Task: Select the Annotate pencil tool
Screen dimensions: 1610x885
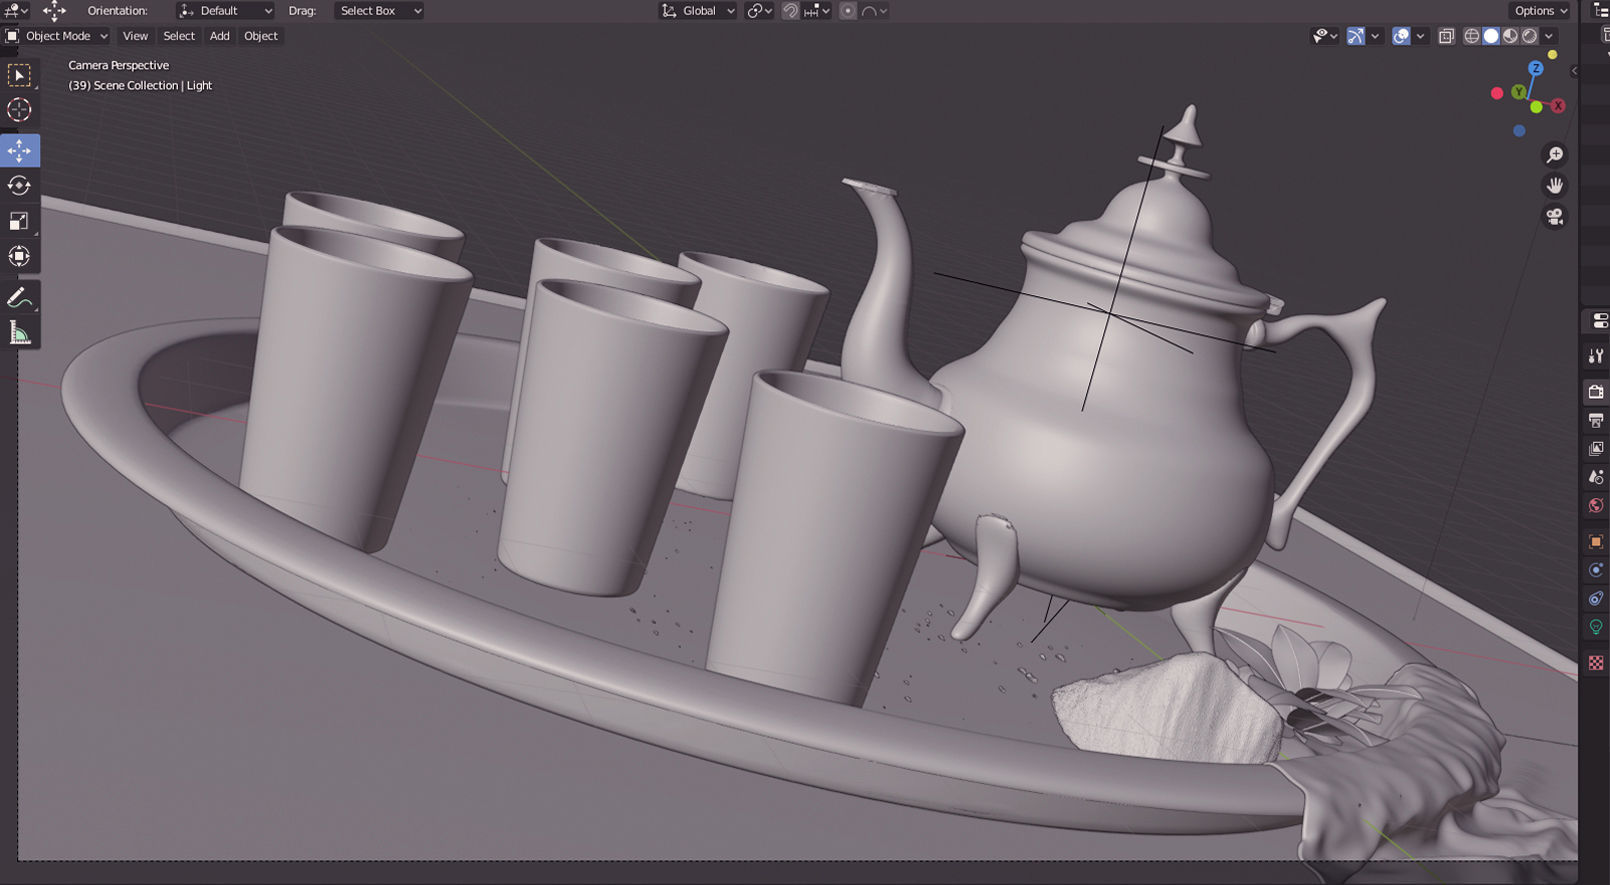Action: coord(19,298)
